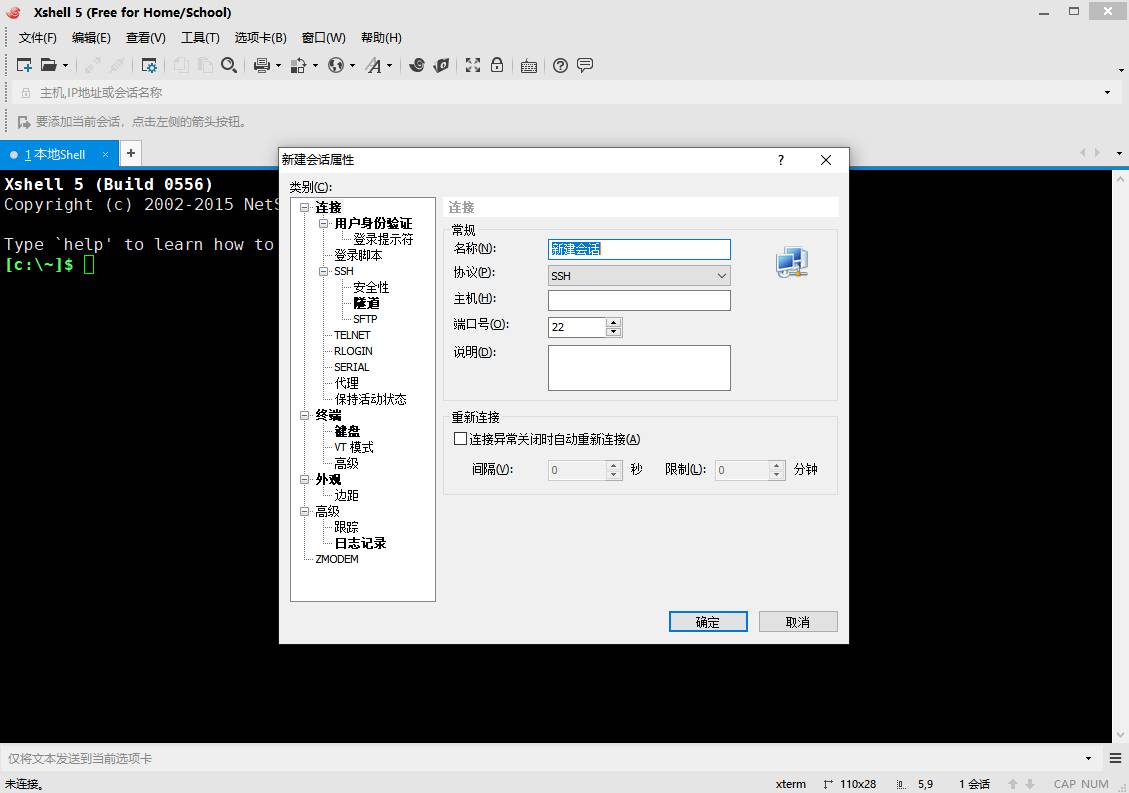Screen dimensions: 1129x793
Task: Select ZMODEM in the category tree
Action: click(x=337, y=559)
